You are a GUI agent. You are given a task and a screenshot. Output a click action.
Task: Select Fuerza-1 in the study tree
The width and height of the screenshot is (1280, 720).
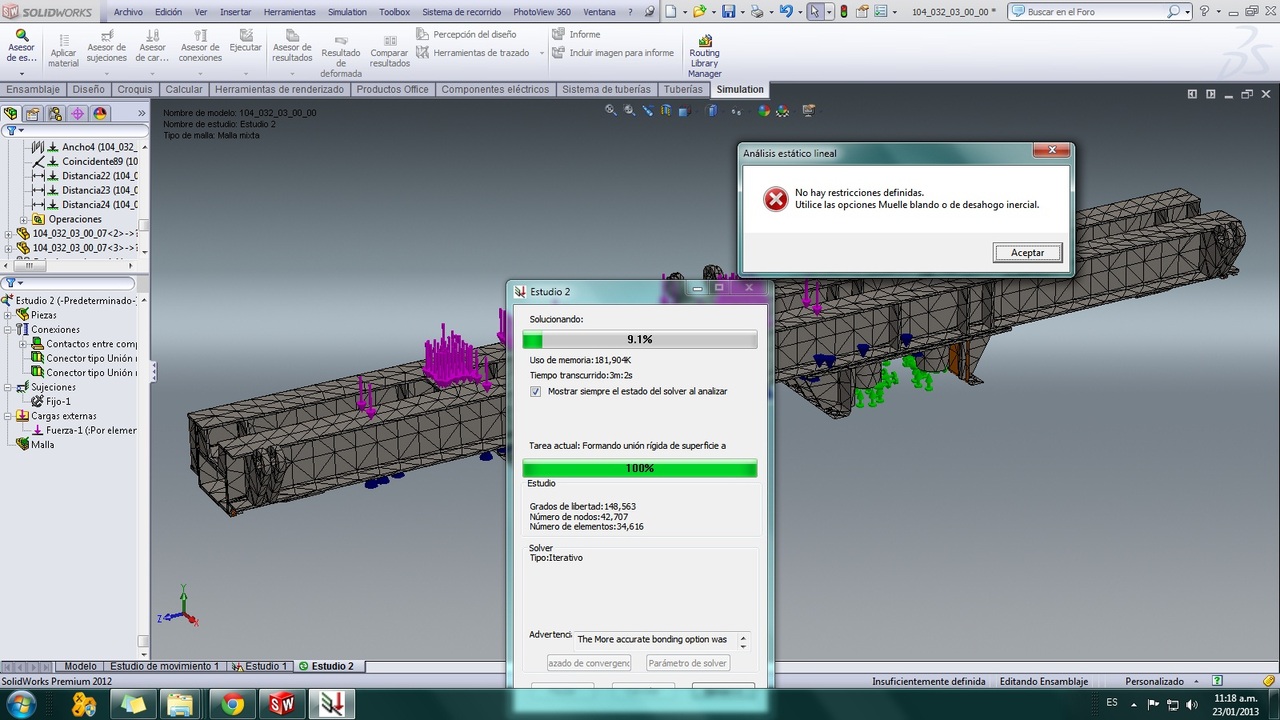(84, 430)
